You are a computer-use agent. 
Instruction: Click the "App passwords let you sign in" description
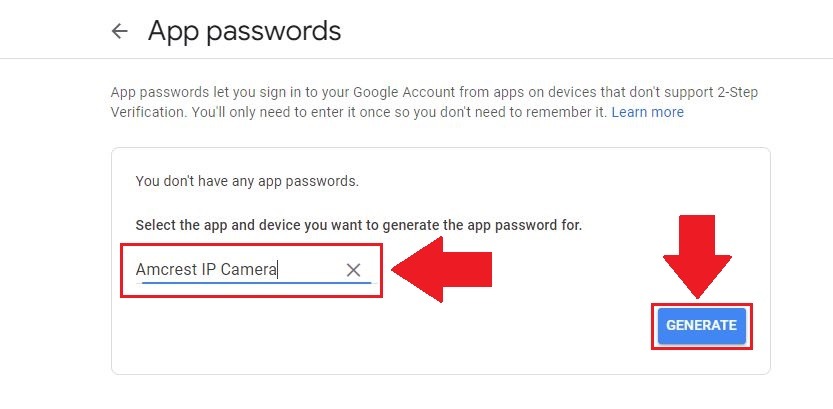point(250,92)
